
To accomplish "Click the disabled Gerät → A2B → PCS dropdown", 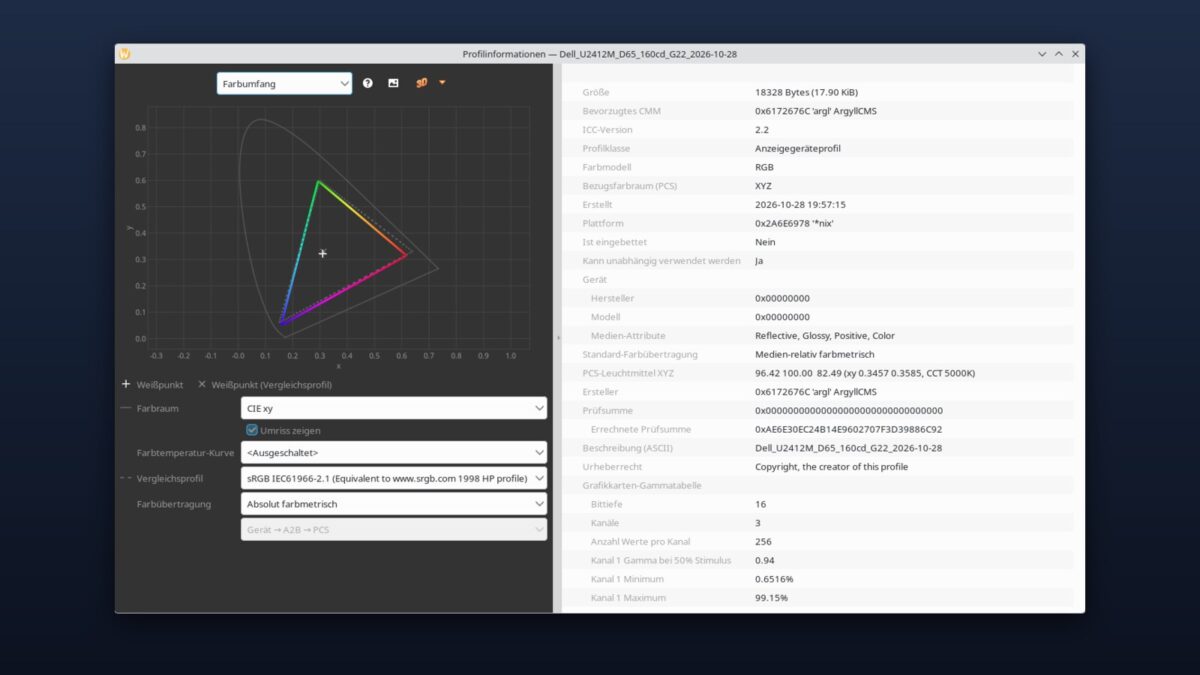I will tap(394, 529).
